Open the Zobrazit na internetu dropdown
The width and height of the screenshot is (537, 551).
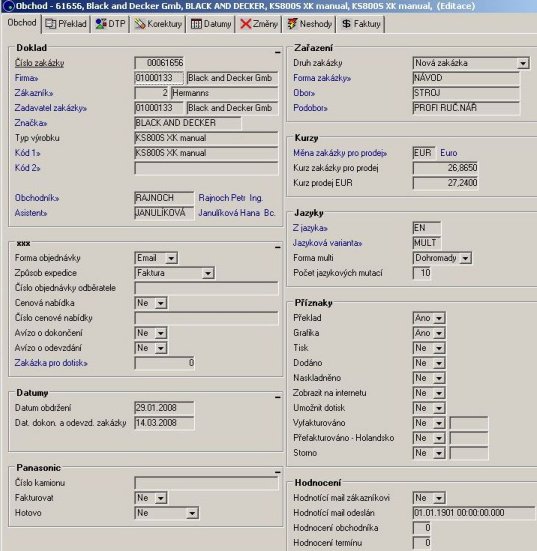[x=439, y=393]
